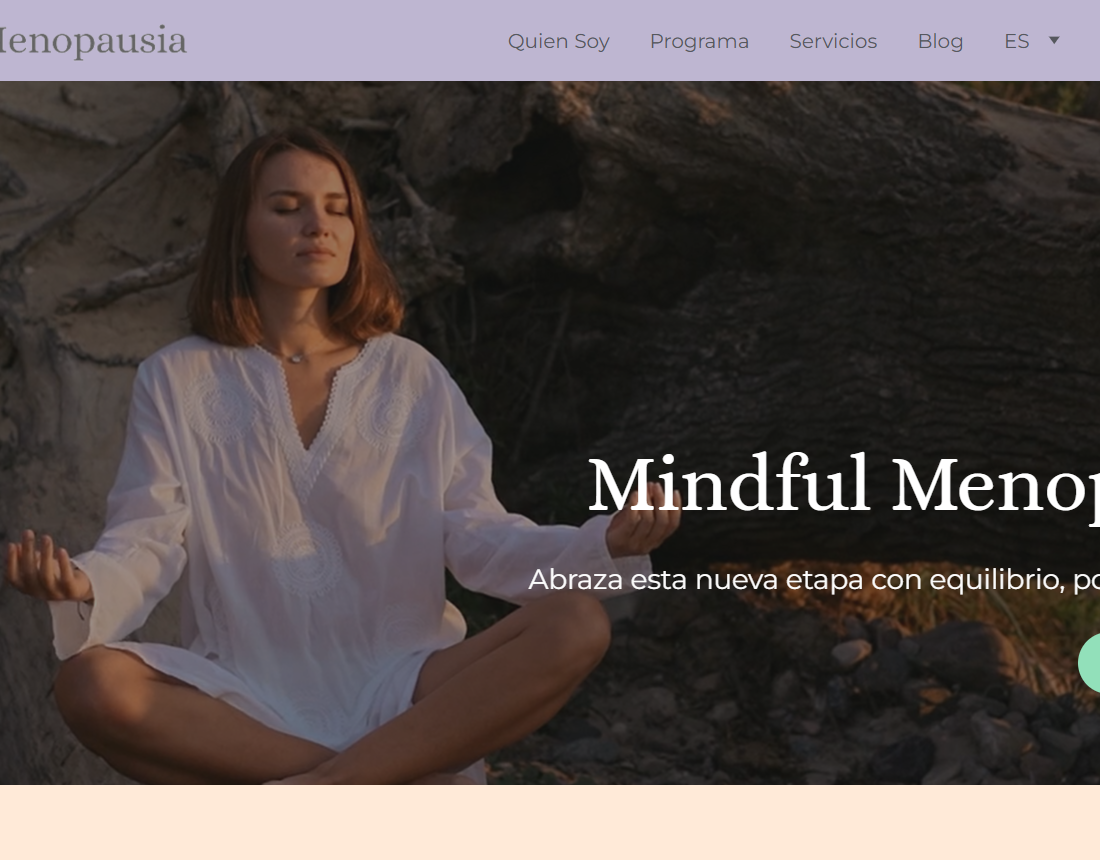
Task: Click the woman's raised hand near the heading
Action: point(642,517)
